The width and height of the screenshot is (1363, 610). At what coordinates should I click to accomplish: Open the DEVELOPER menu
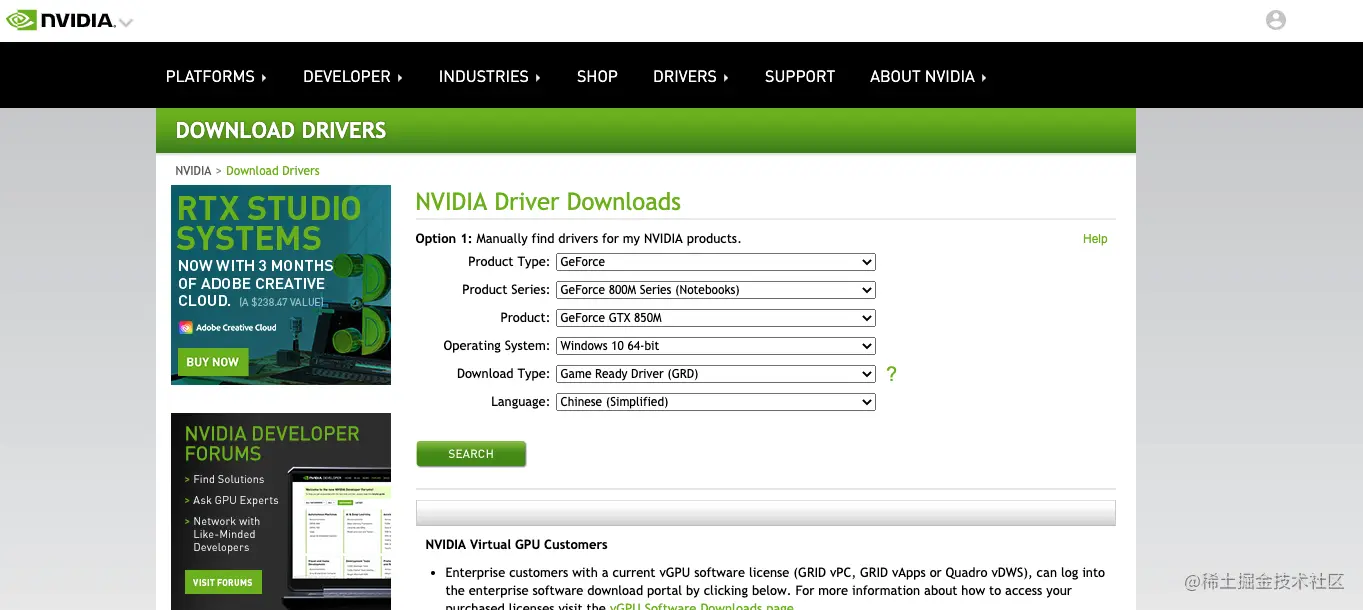coord(353,76)
